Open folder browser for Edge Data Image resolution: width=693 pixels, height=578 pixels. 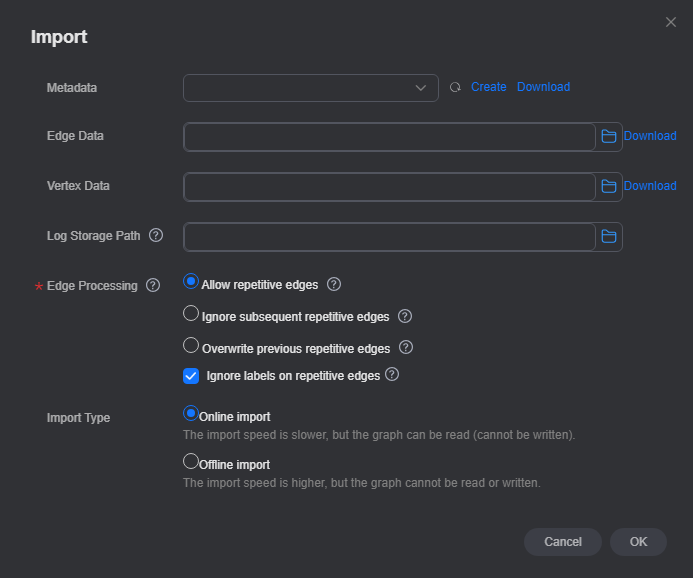pyautogui.click(x=609, y=137)
